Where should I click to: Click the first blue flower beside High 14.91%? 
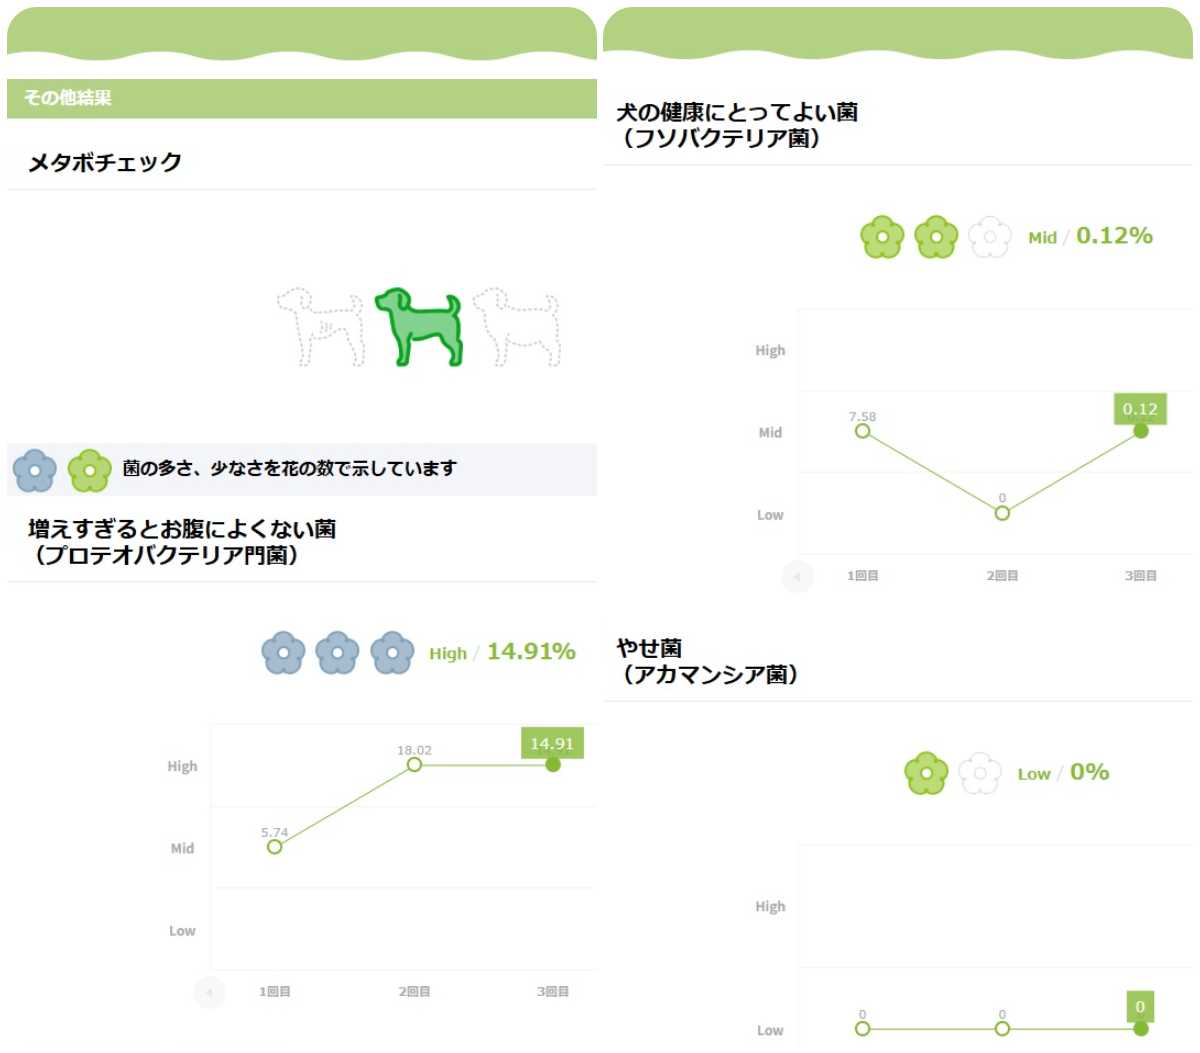[x=283, y=653]
